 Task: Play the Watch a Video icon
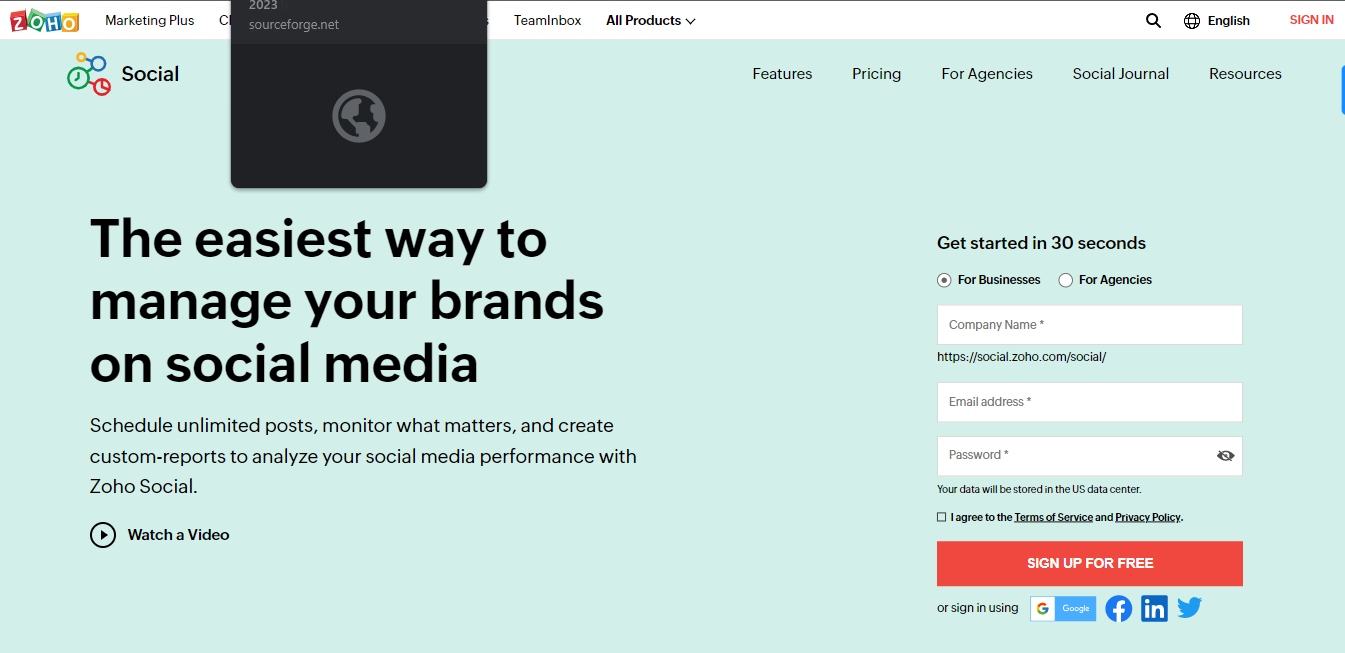pyautogui.click(x=103, y=535)
